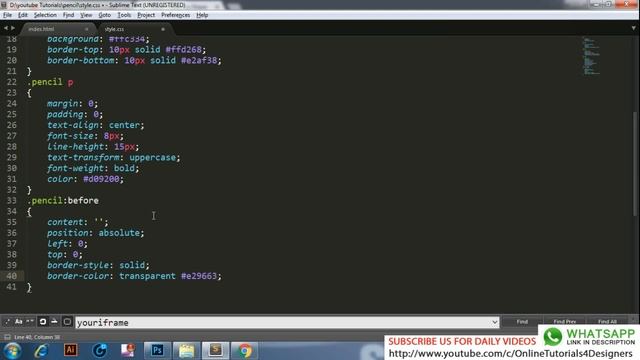Click line number 22 in gutter
Screen dimensions: 640x360
(12, 82)
